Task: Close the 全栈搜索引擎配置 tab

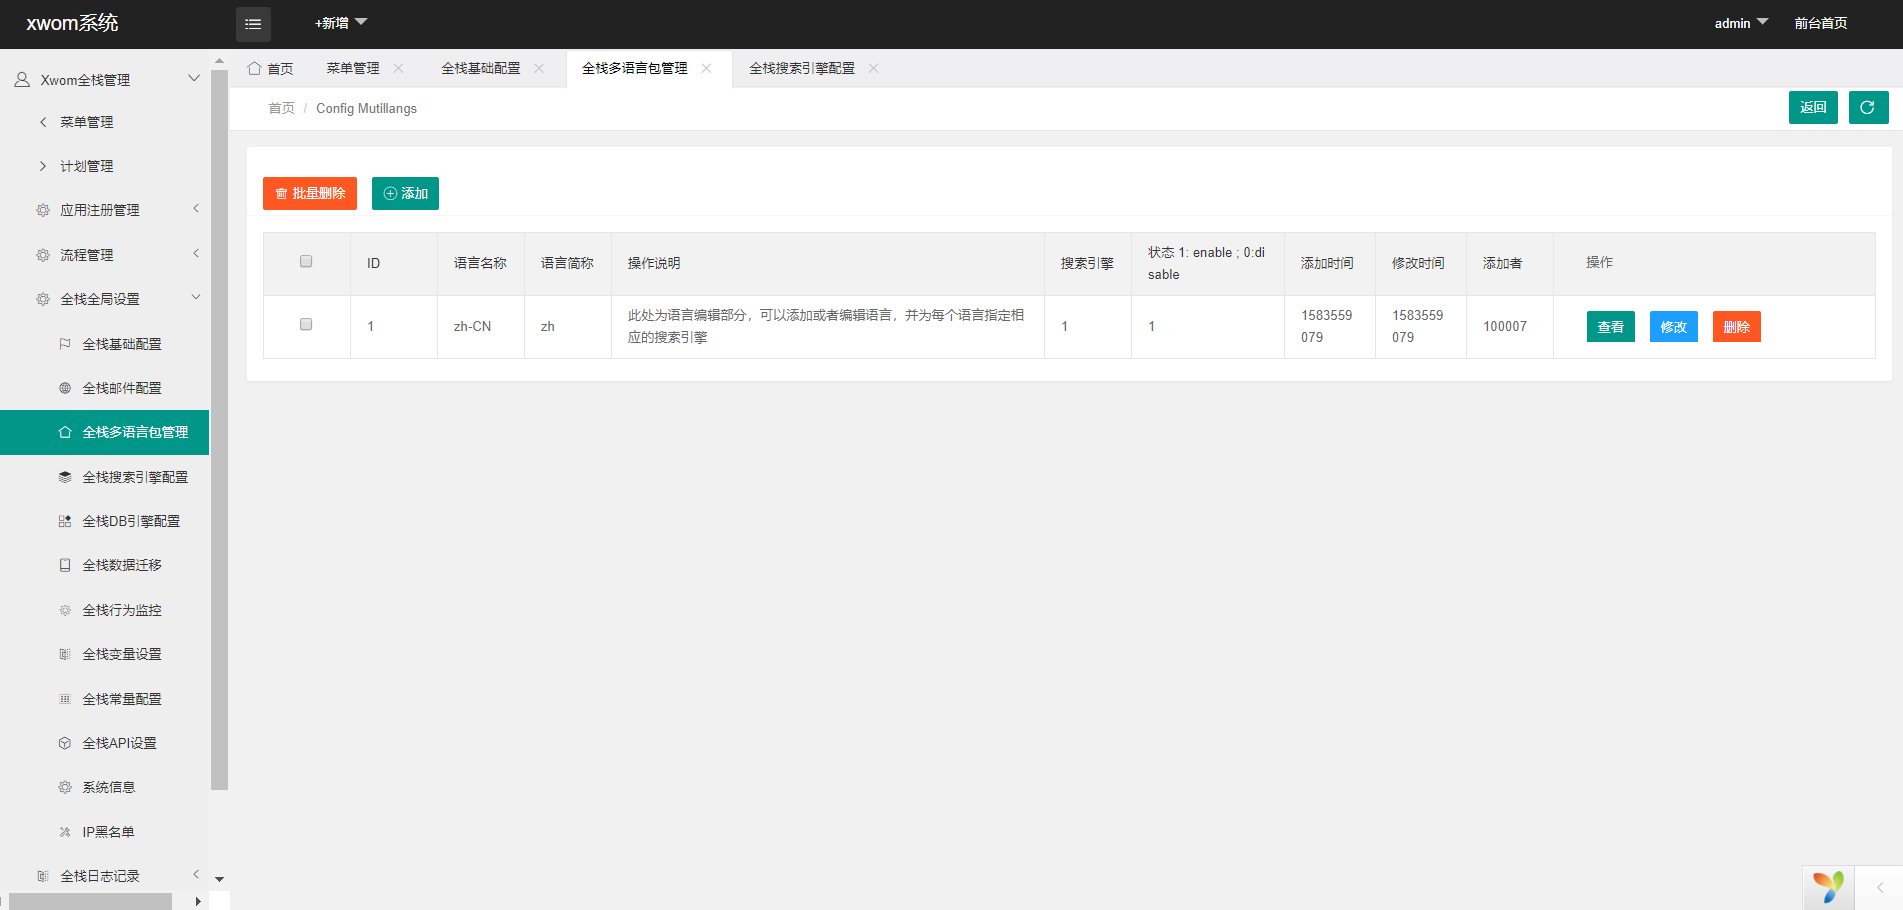Action: point(873,68)
